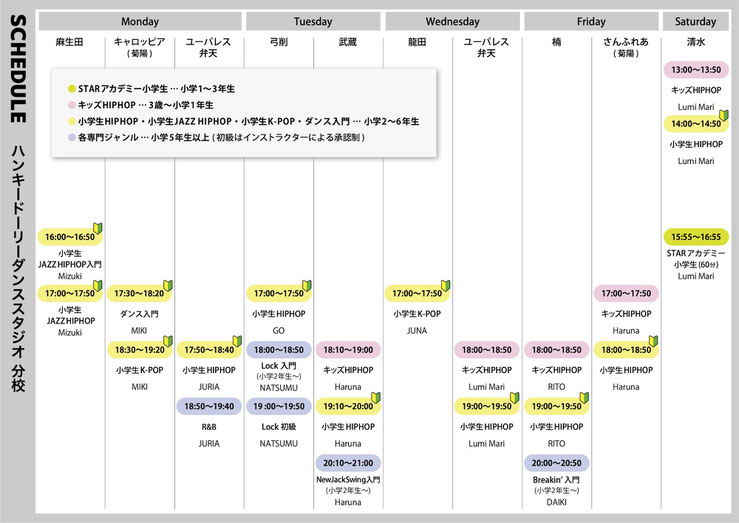Click the 'ダンス入門' class name

click(x=140, y=314)
